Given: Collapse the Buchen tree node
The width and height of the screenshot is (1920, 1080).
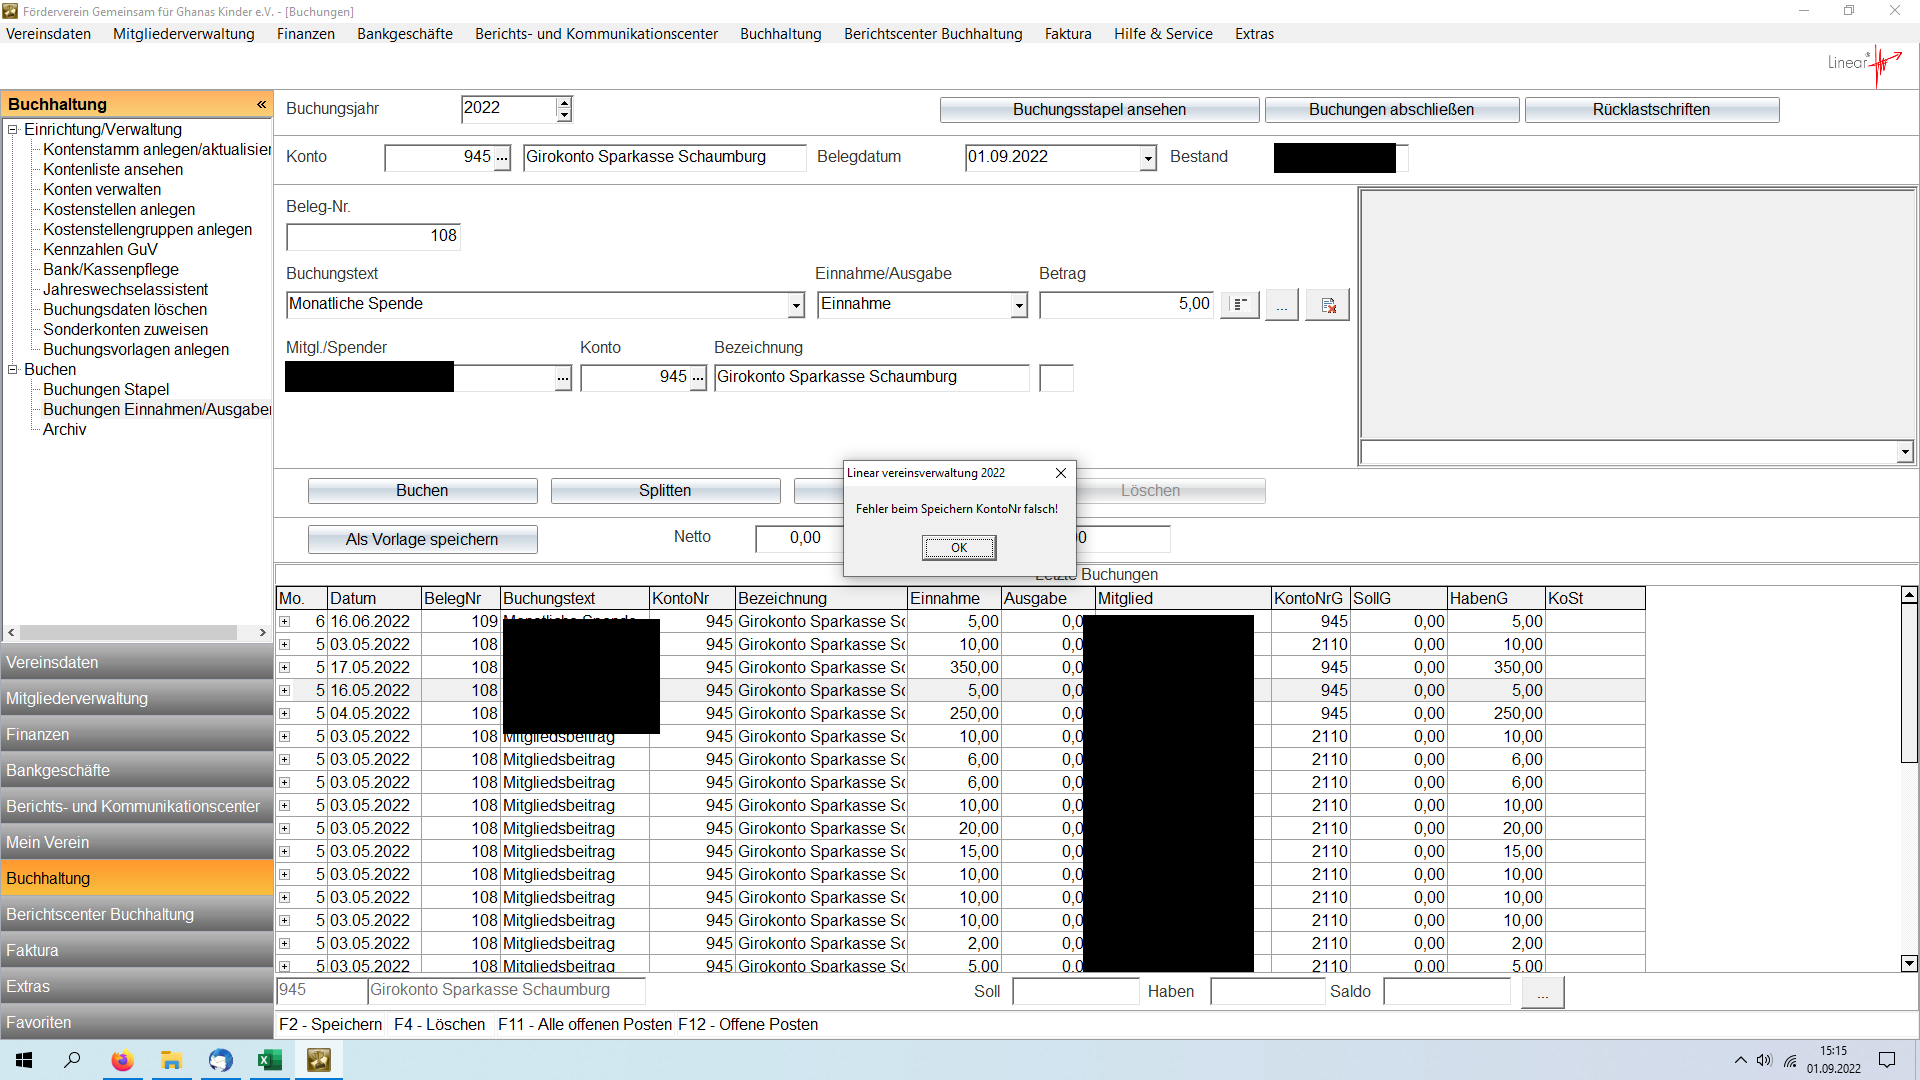Looking at the screenshot, I should click(x=13, y=369).
